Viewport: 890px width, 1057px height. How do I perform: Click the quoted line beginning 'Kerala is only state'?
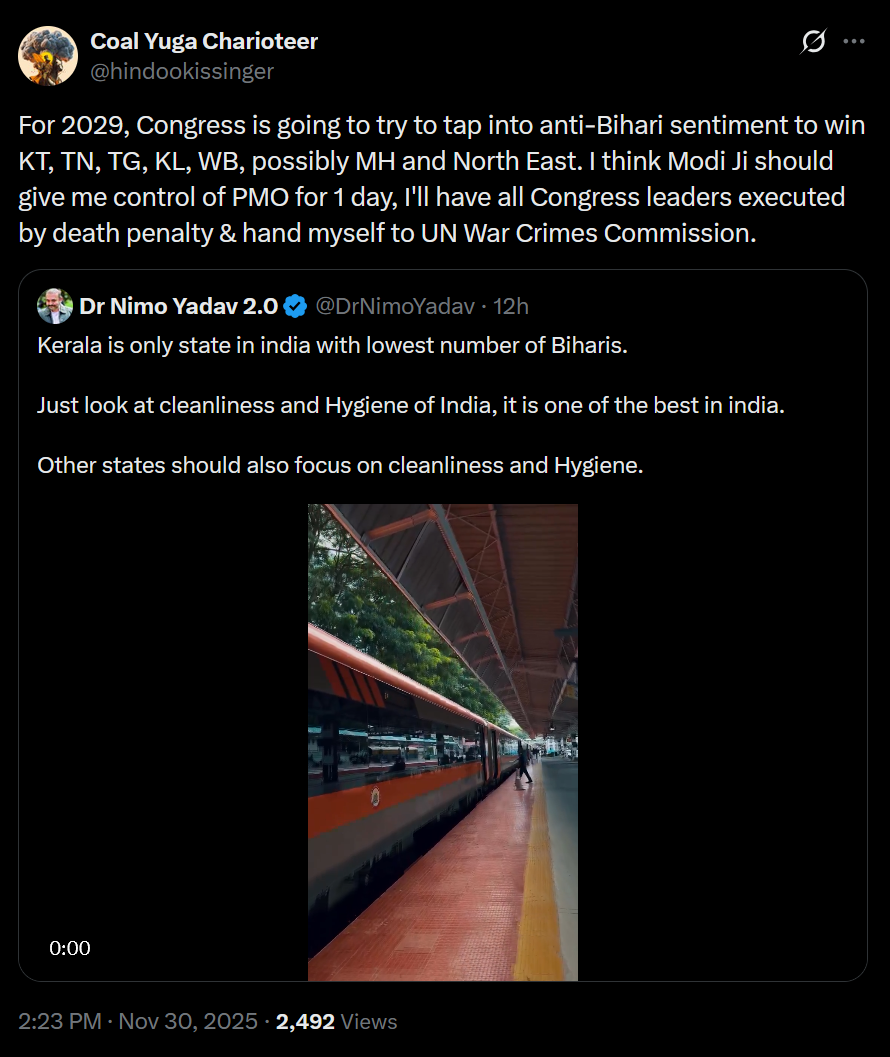(333, 346)
